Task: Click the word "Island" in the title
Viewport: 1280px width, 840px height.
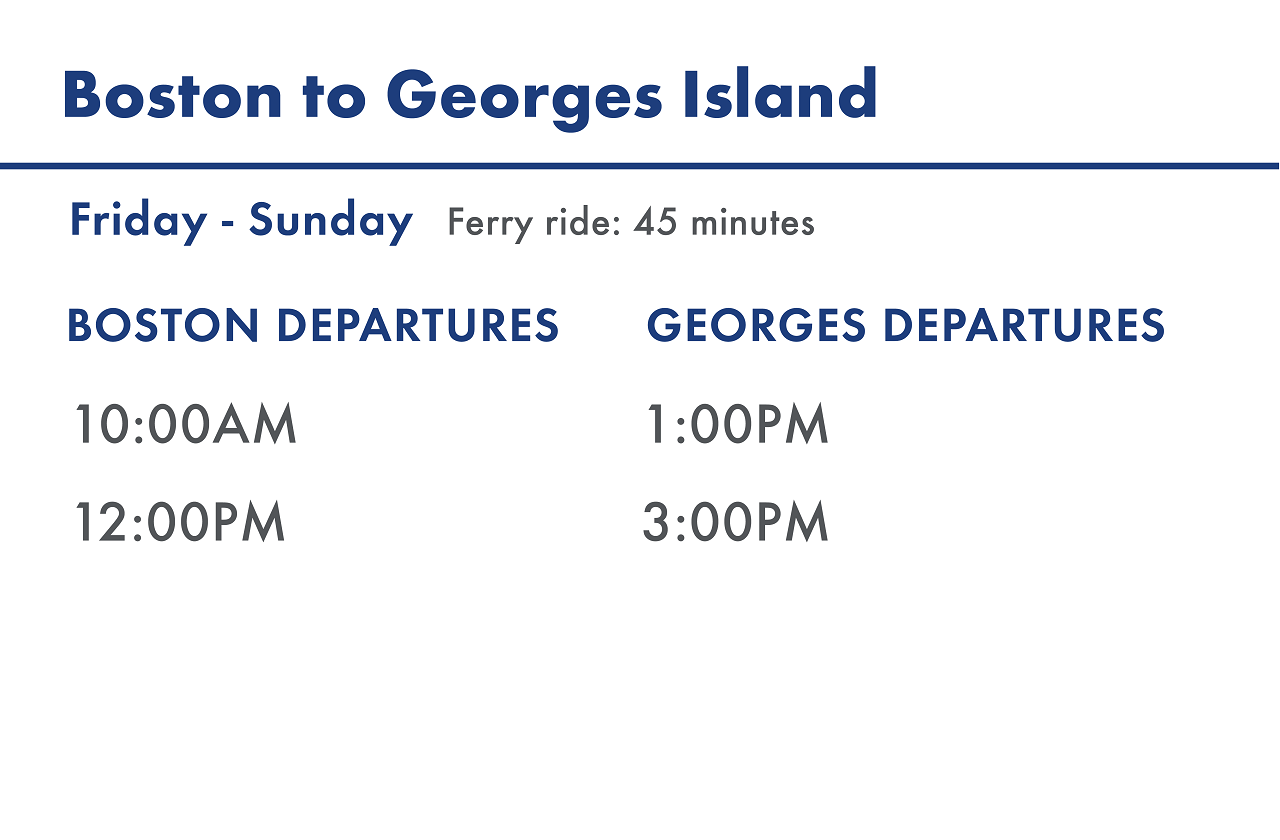Action: tap(780, 96)
